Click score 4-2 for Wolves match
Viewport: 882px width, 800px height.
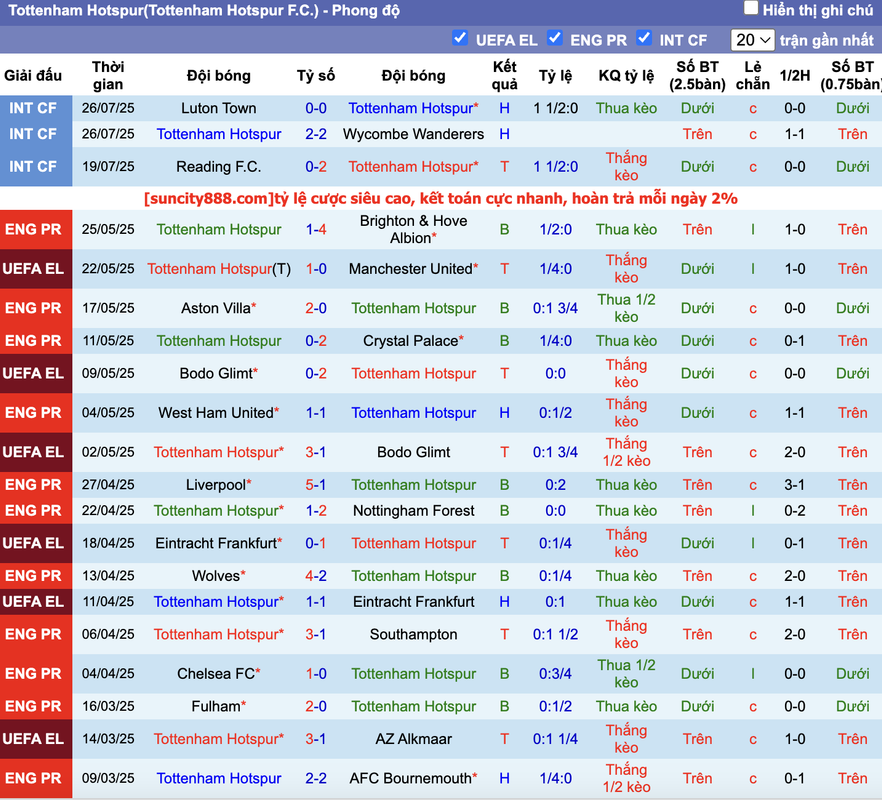pyautogui.click(x=316, y=576)
